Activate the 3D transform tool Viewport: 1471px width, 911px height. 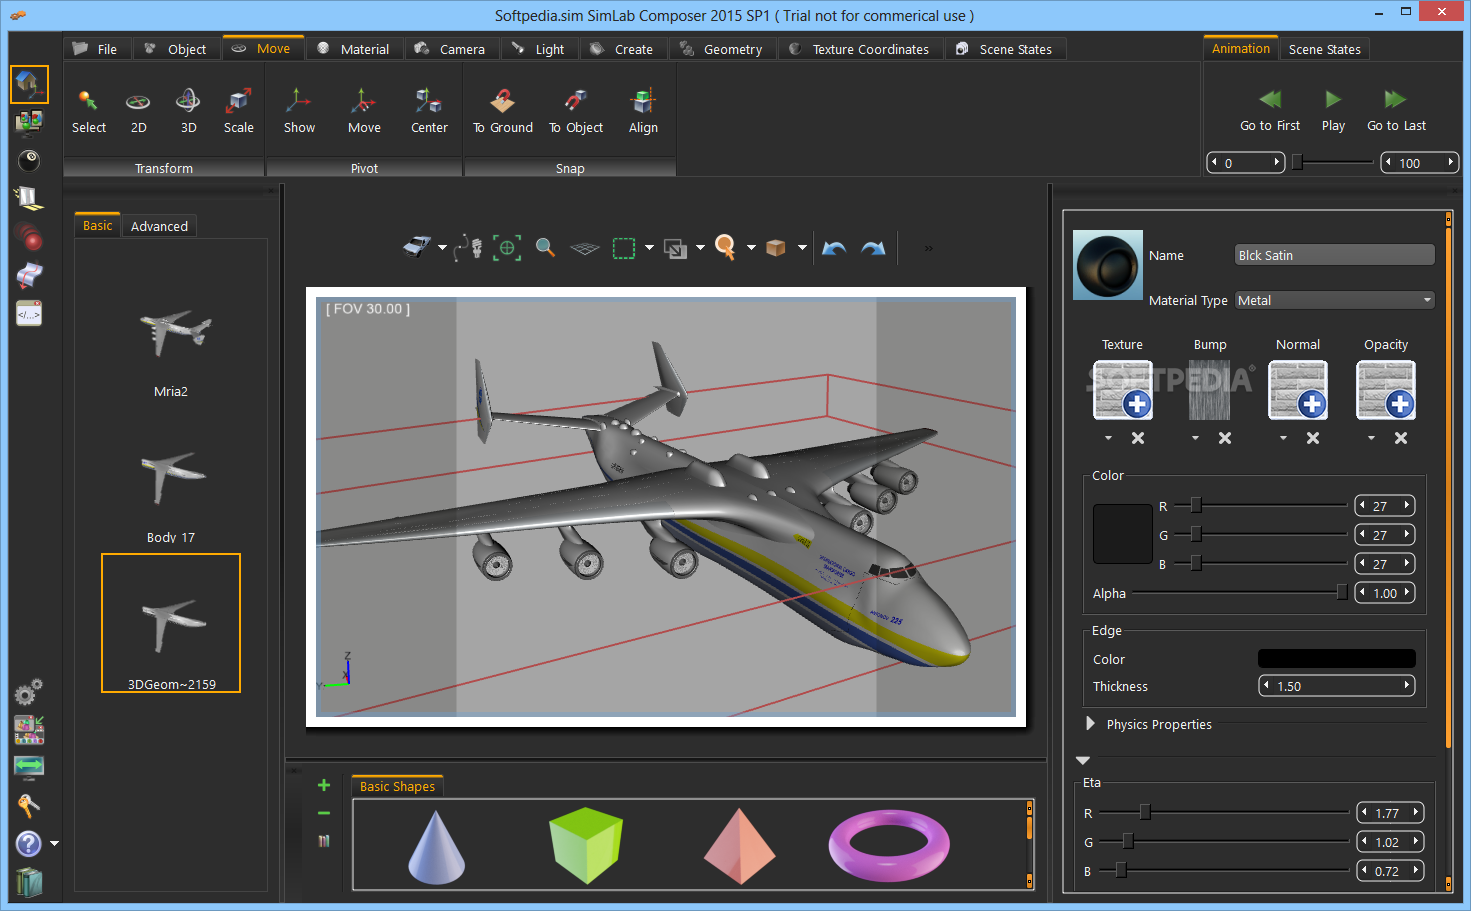coord(188,111)
